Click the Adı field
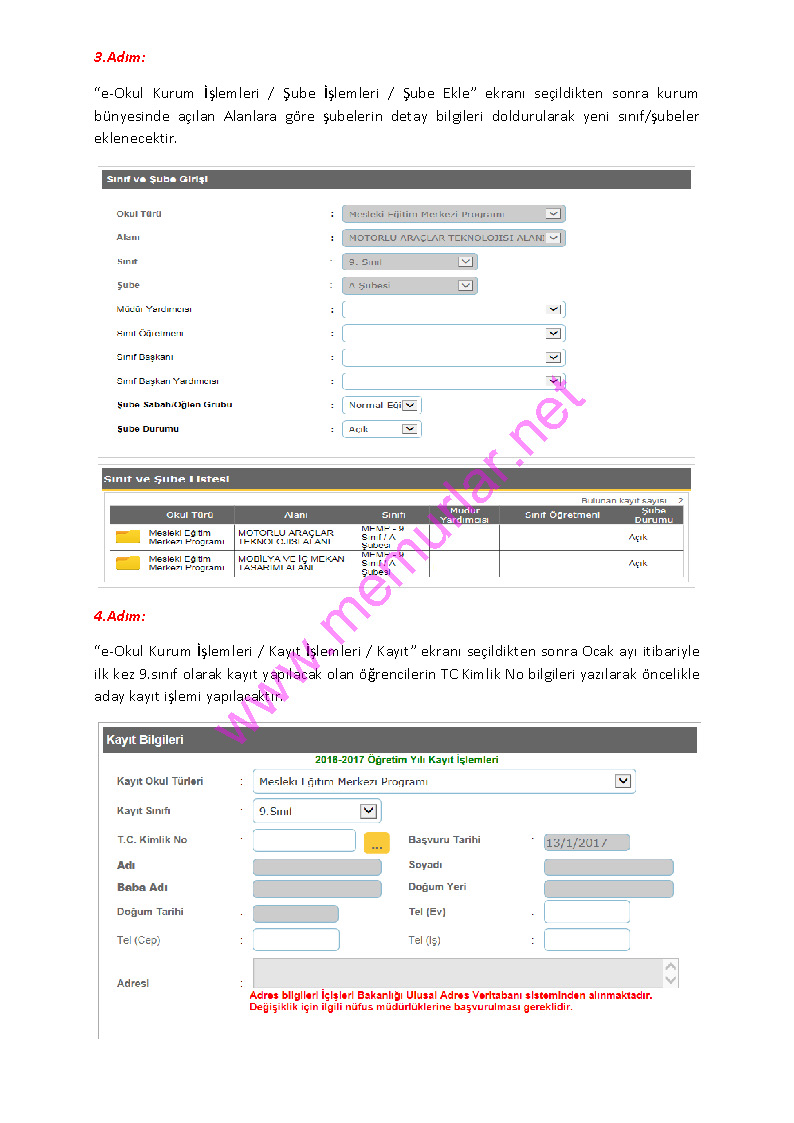Image resolution: width=794 pixels, height=1123 pixels. 317,867
